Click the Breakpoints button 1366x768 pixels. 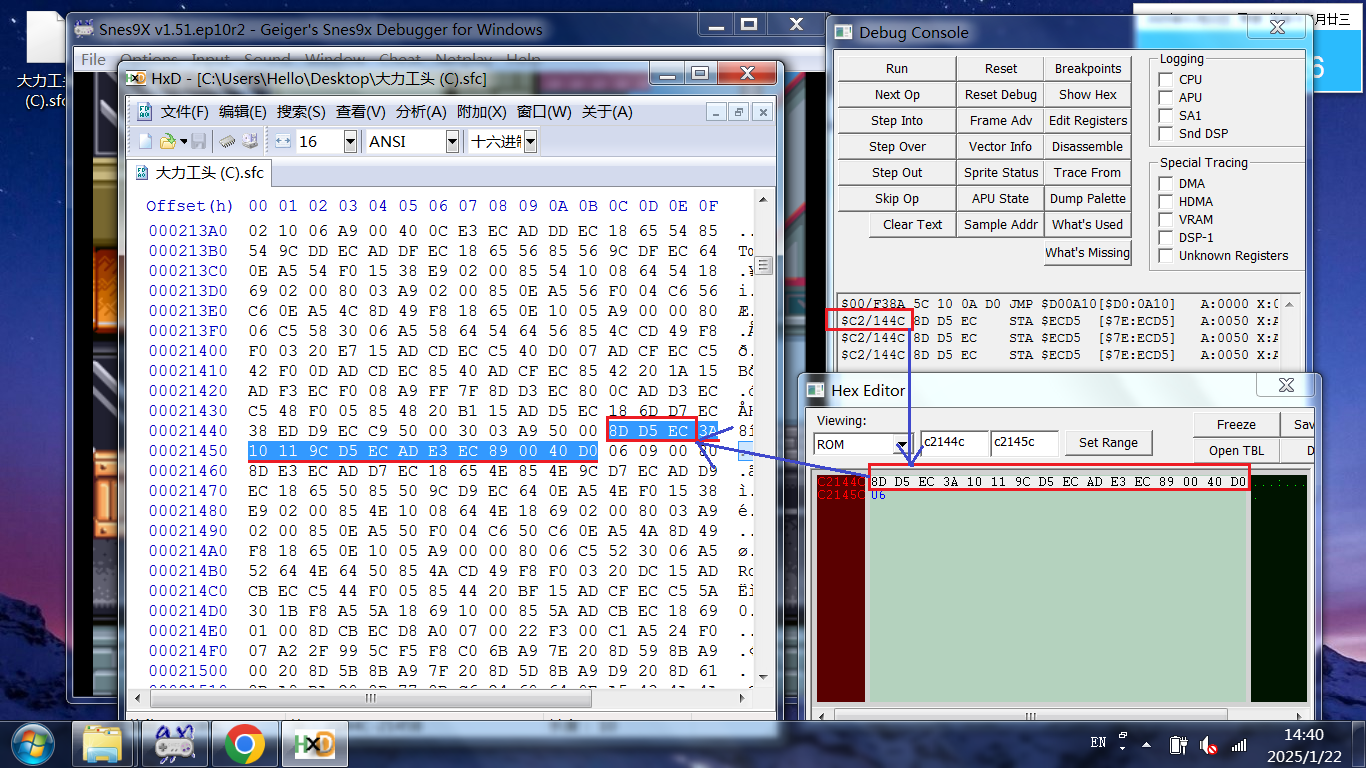coord(1088,69)
